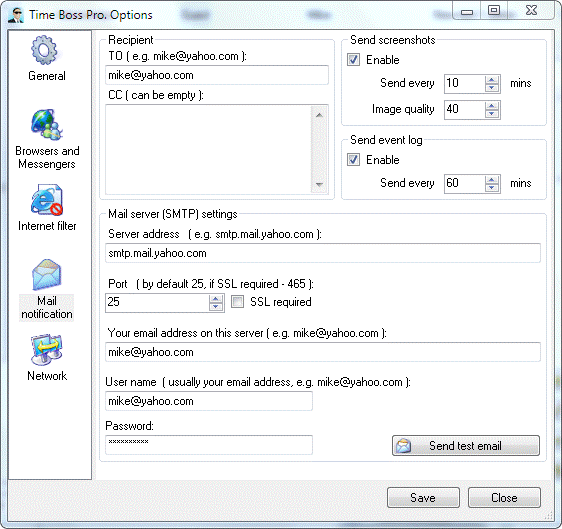Increase the Port number with up arrow

pos(215,299)
